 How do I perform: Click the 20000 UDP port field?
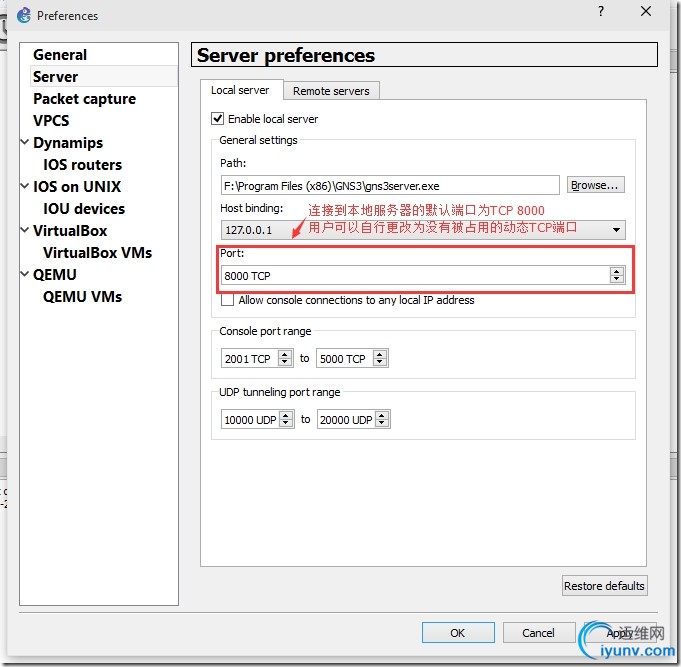pyautogui.click(x=346, y=419)
